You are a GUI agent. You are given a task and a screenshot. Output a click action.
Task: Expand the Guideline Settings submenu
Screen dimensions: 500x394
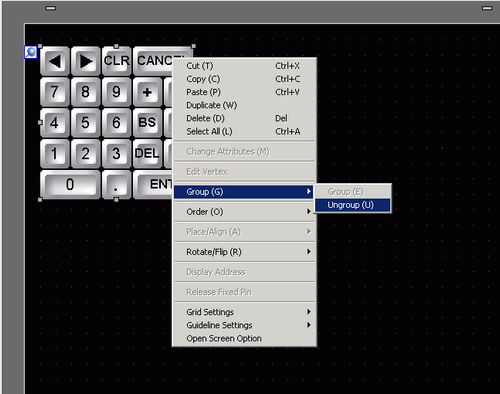pos(244,325)
